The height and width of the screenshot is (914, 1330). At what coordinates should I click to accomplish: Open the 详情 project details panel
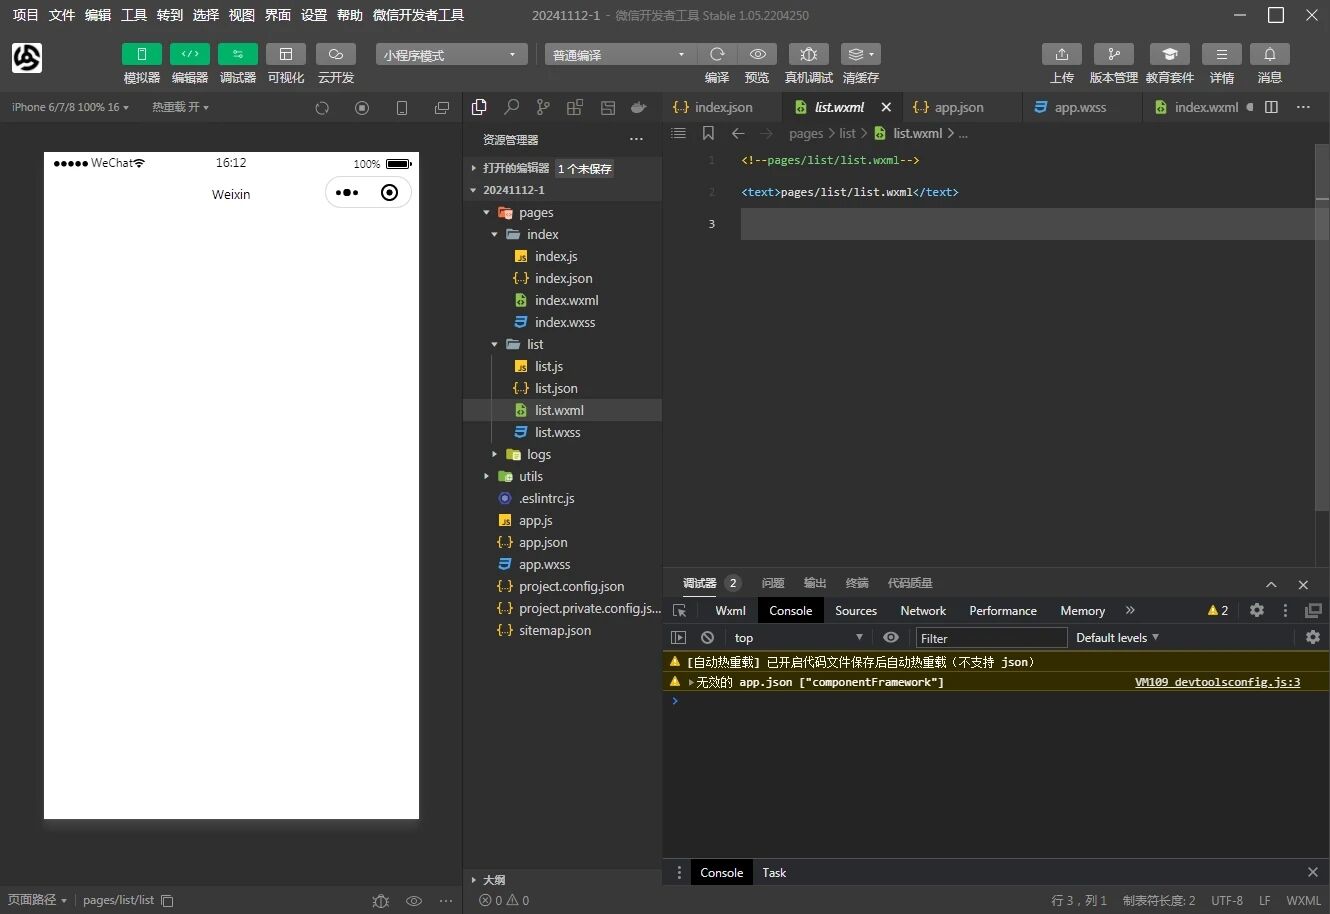[1222, 54]
